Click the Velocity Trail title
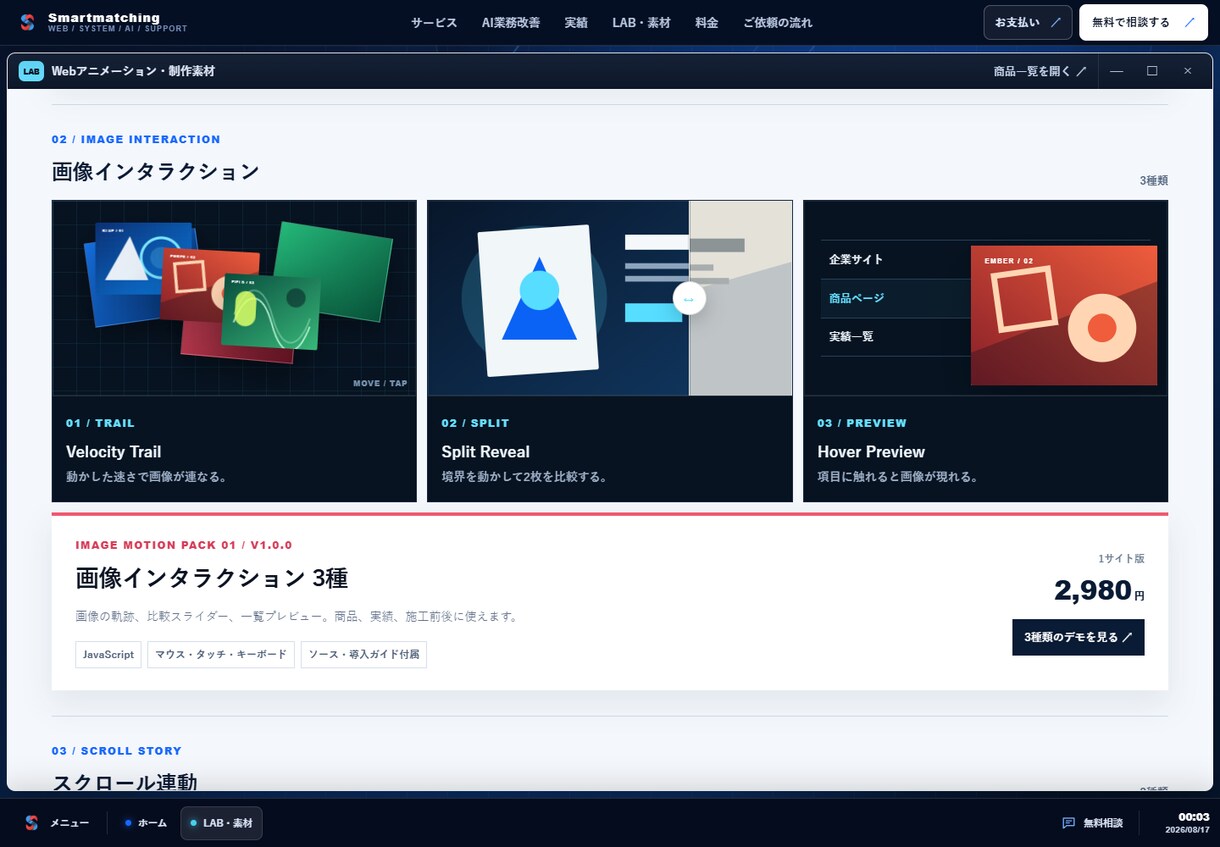Image resolution: width=1220 pixels, height=847 pixels. click(x=113, y=452)
